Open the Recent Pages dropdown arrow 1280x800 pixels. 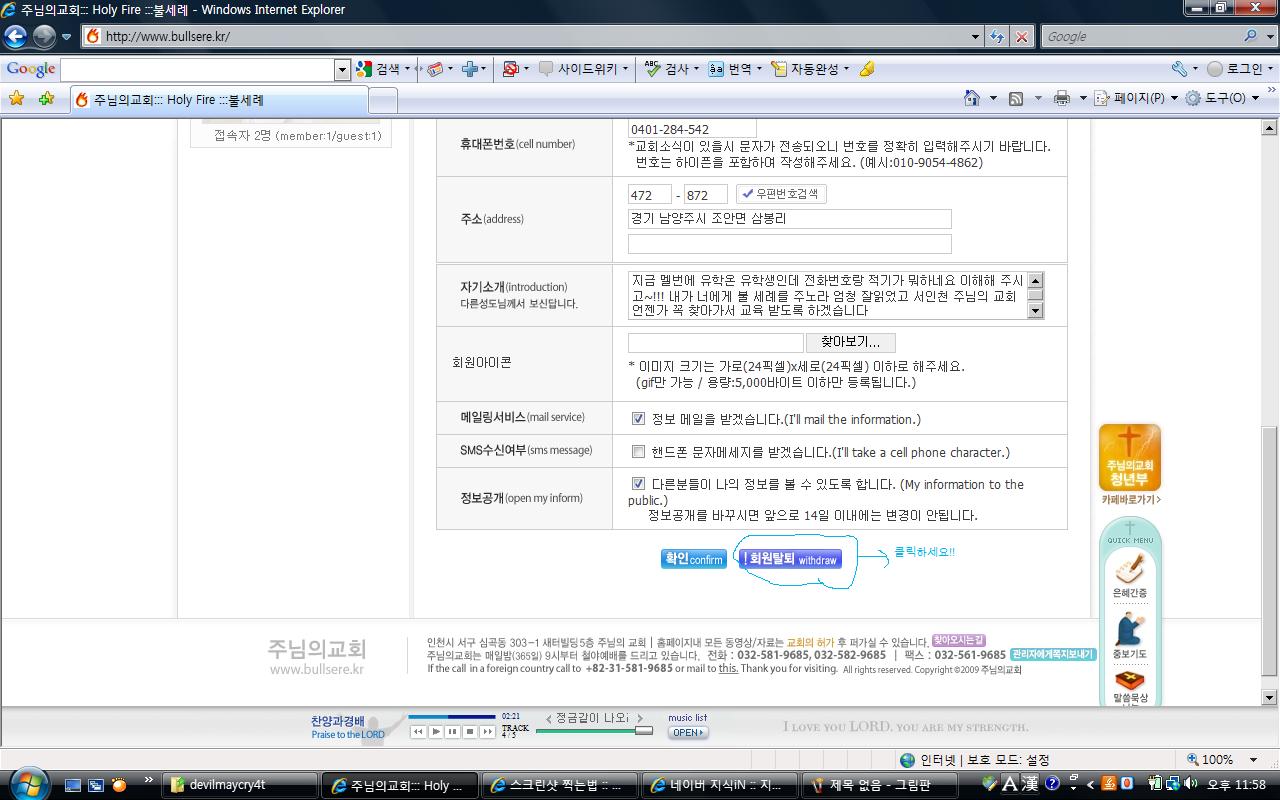tap(67, 37)
